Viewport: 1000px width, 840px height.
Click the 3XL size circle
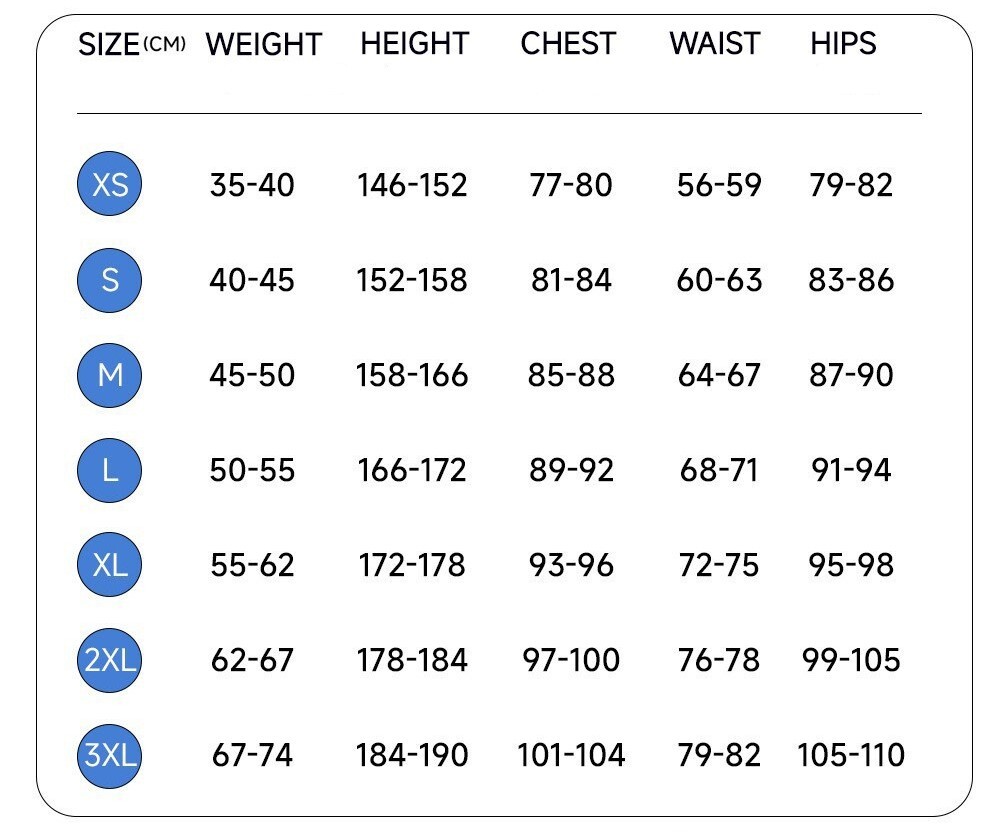110,755
